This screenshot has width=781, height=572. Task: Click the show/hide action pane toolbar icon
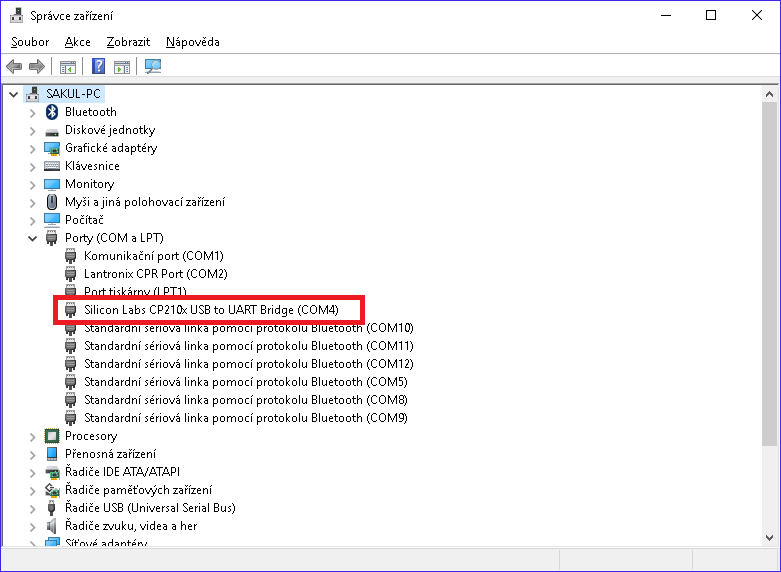(122, 66)
